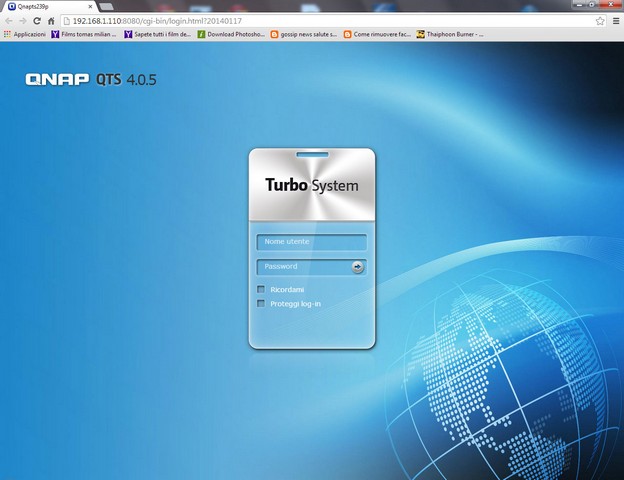Click the browser Forward arrow
The image size is (624, 480).
[23, 21]
